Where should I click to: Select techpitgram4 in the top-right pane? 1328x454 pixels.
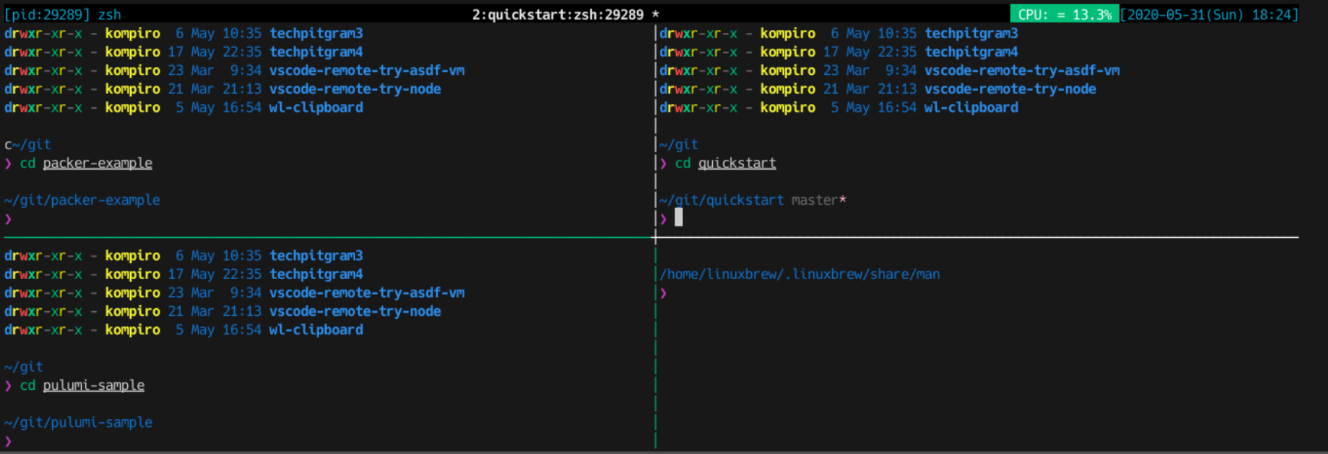(971, 52)
